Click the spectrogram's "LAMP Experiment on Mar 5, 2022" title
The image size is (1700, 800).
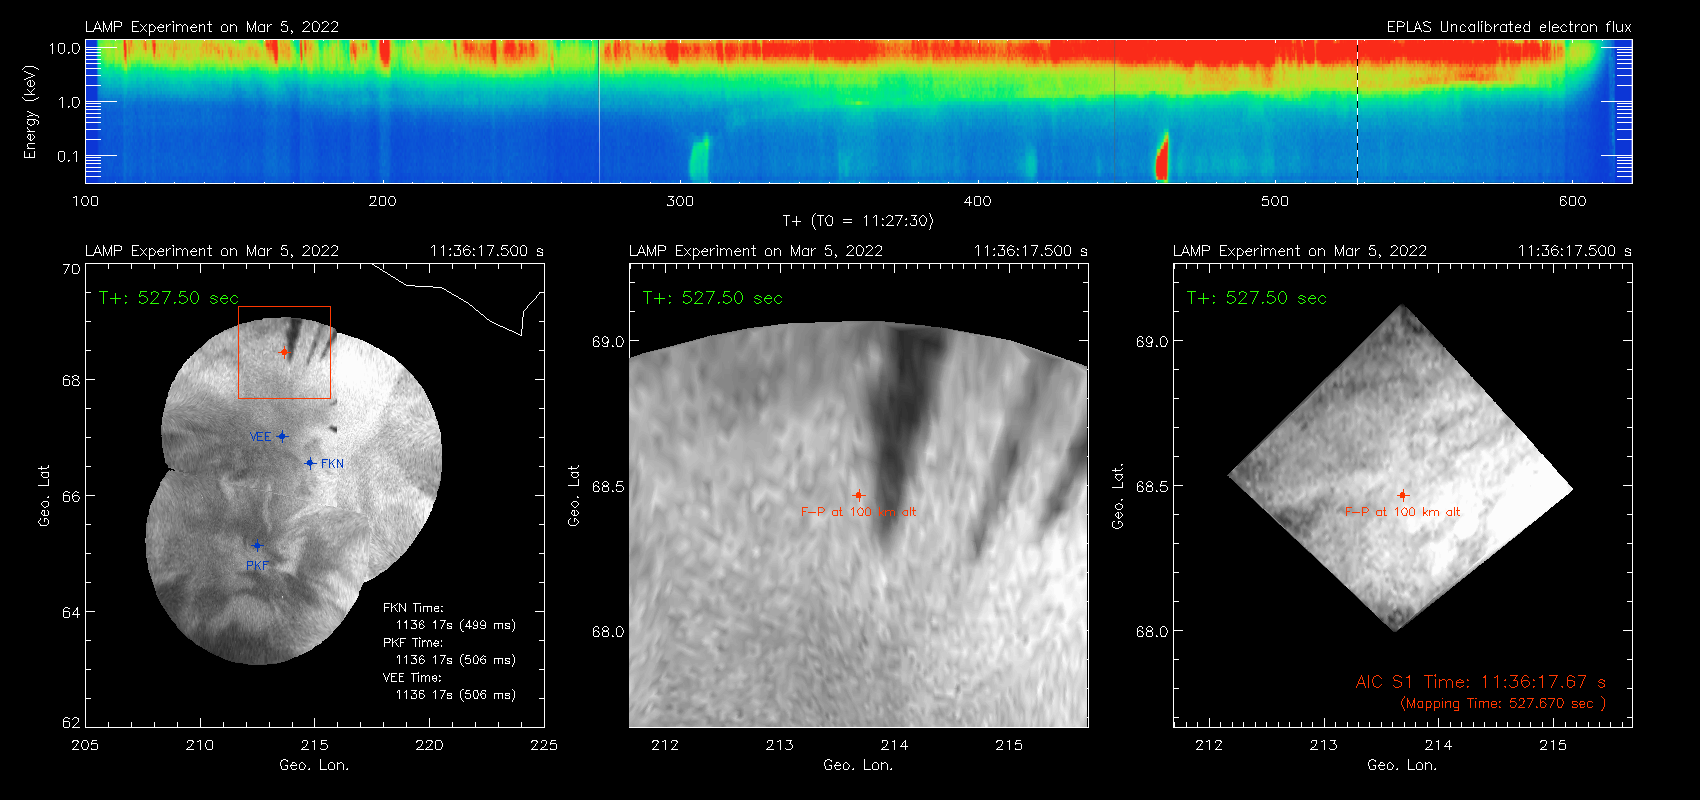pos(212,27)
